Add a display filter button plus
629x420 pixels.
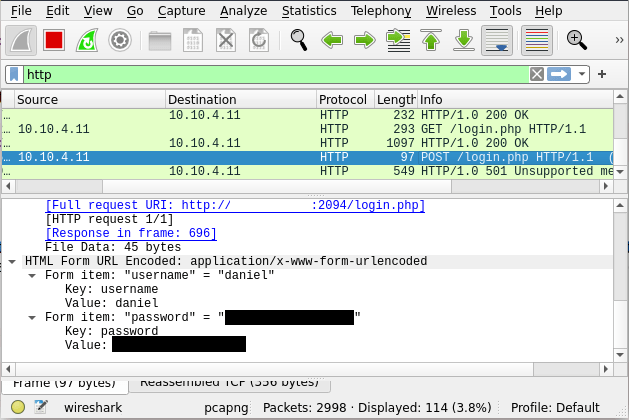coord(602,74)
